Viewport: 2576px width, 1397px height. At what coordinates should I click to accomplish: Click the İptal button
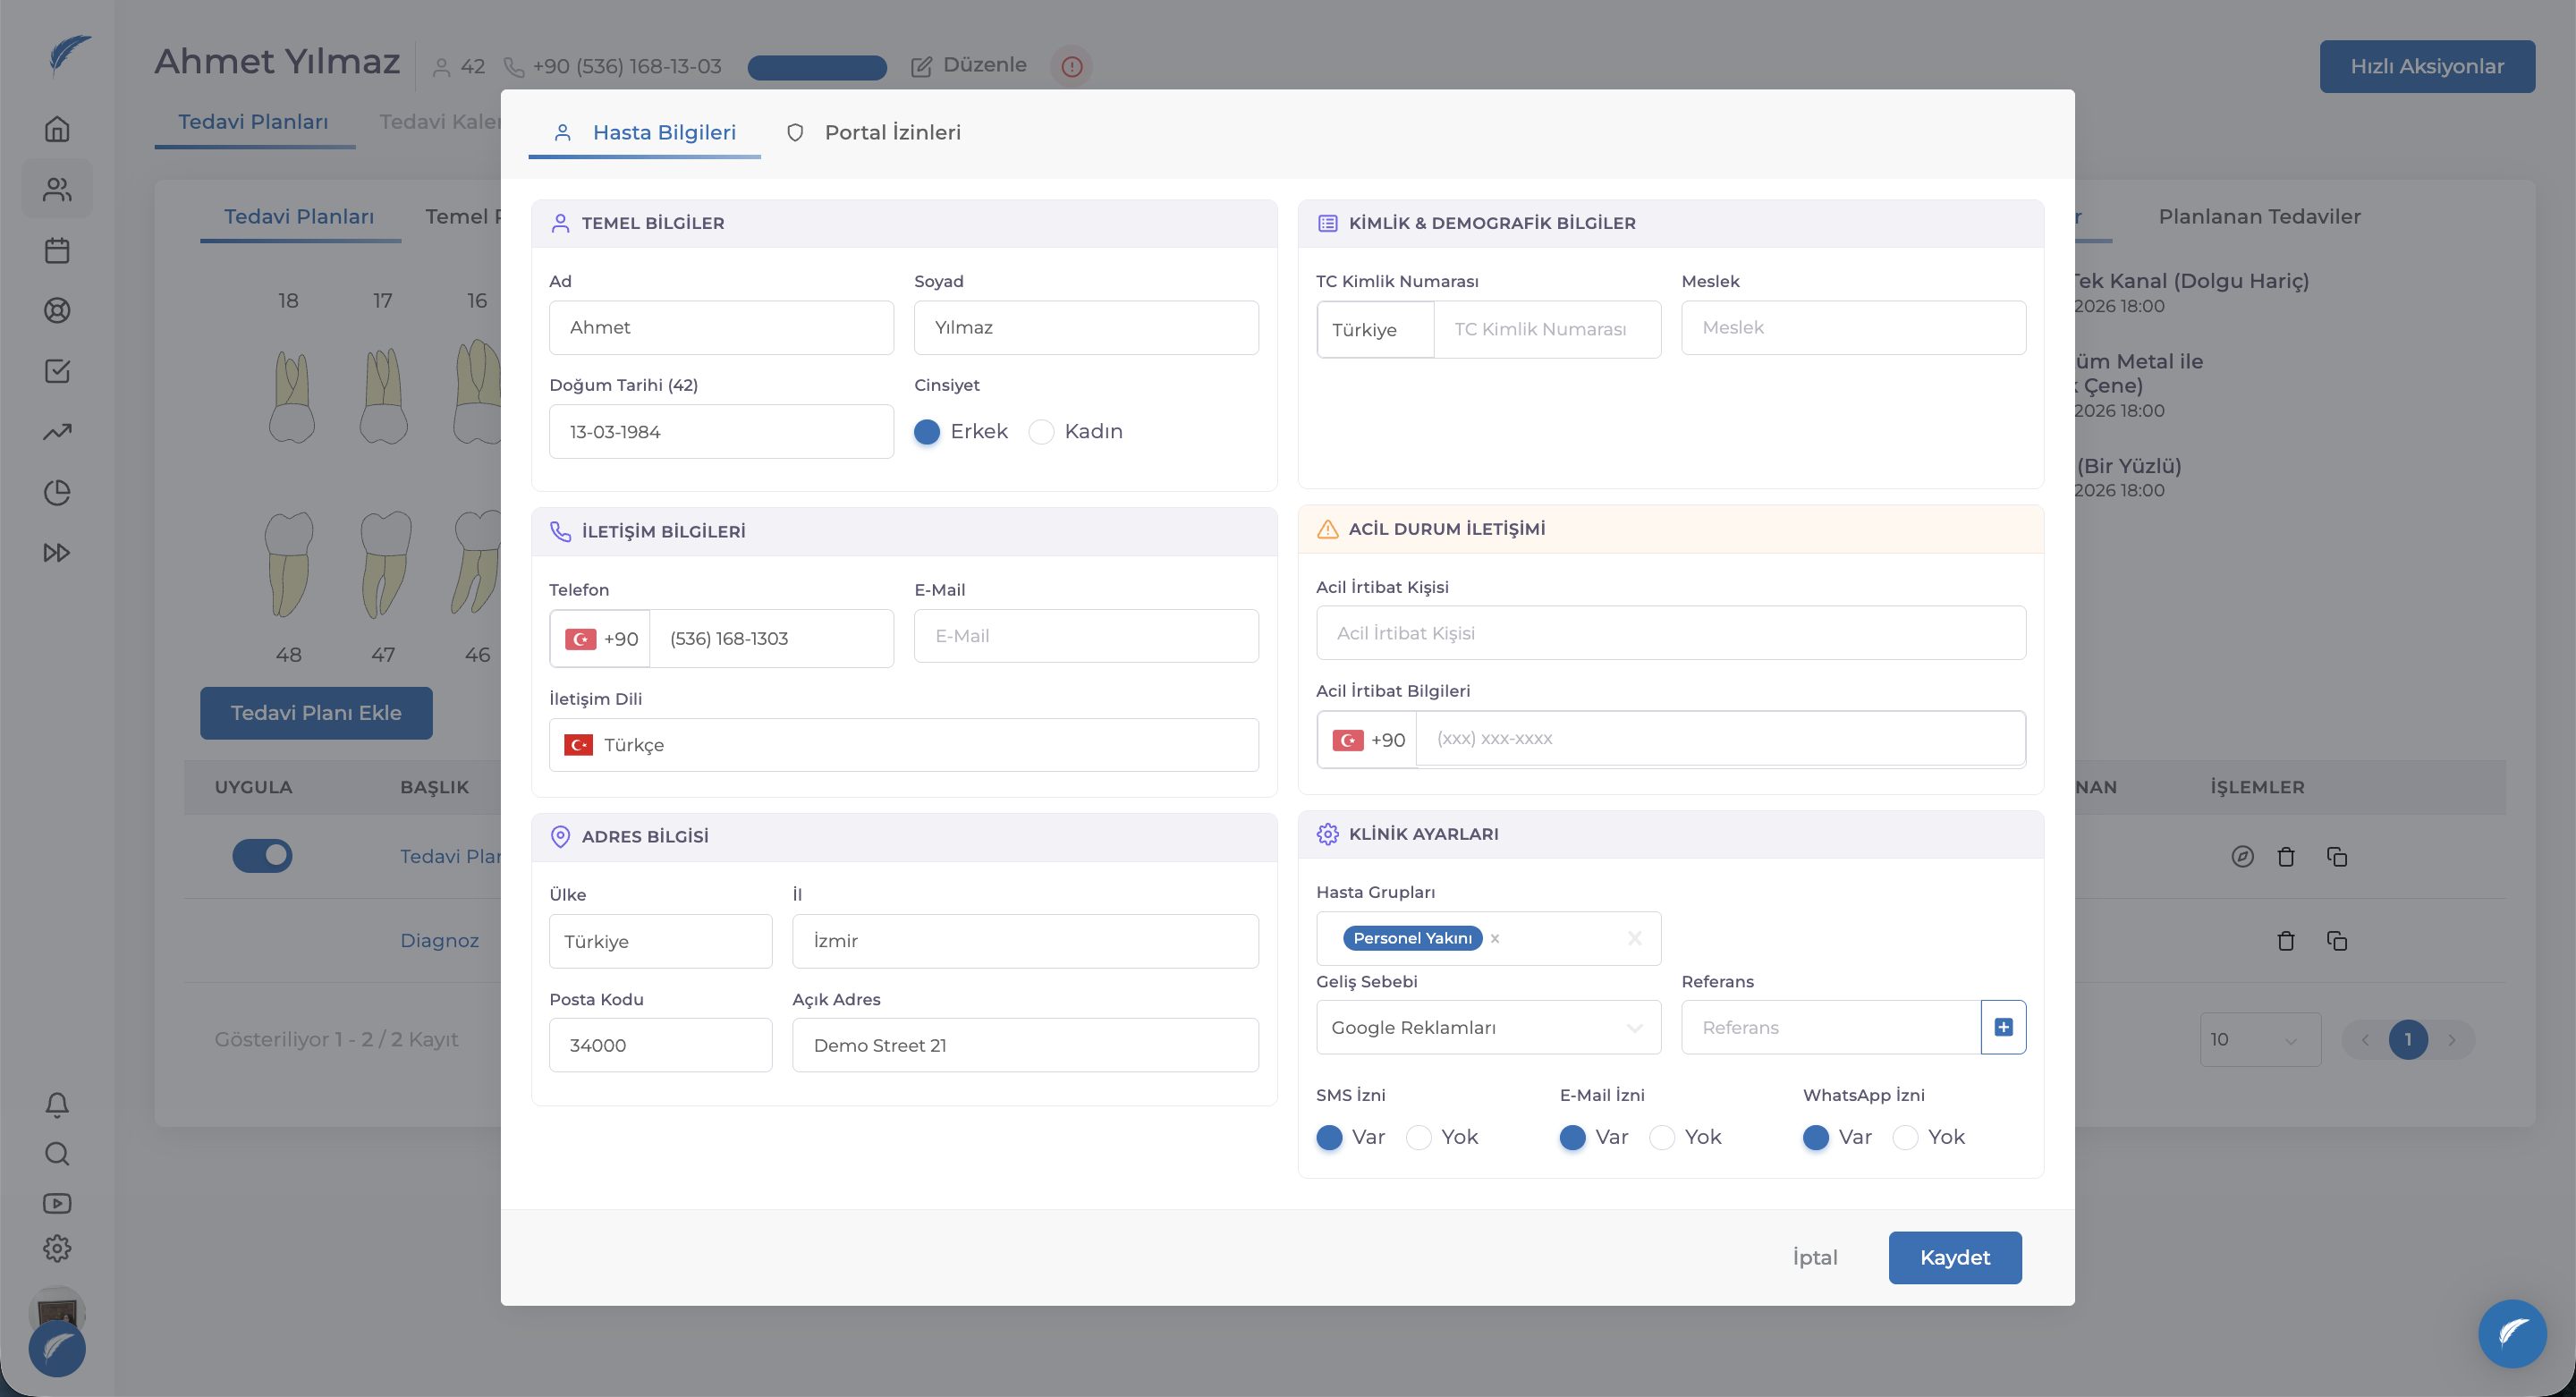pyautogui.click(x=1814, y=1257)
